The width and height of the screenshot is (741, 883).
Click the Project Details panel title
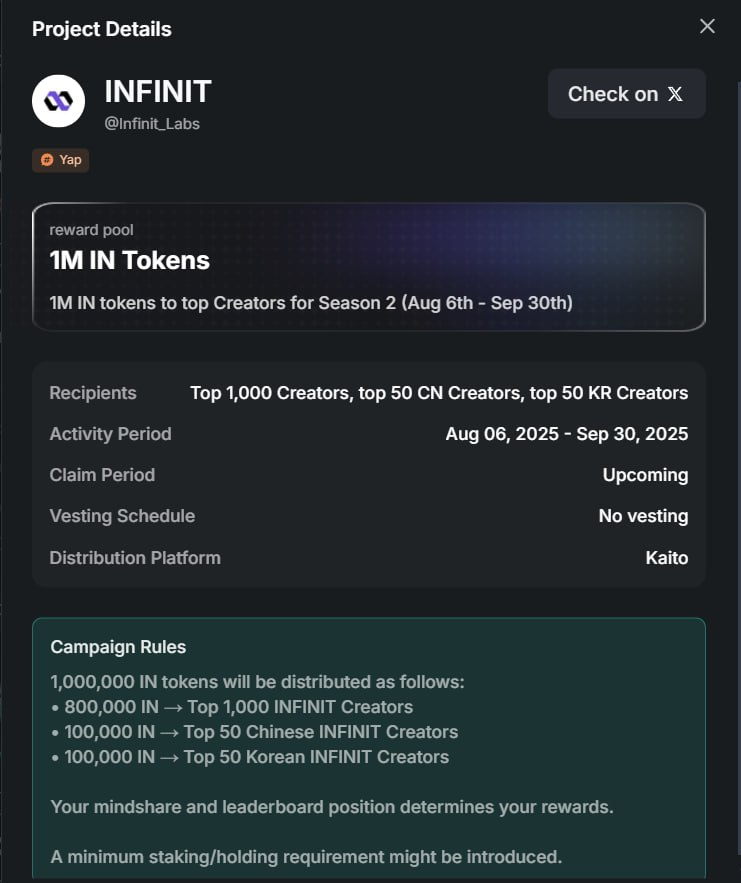102,29
